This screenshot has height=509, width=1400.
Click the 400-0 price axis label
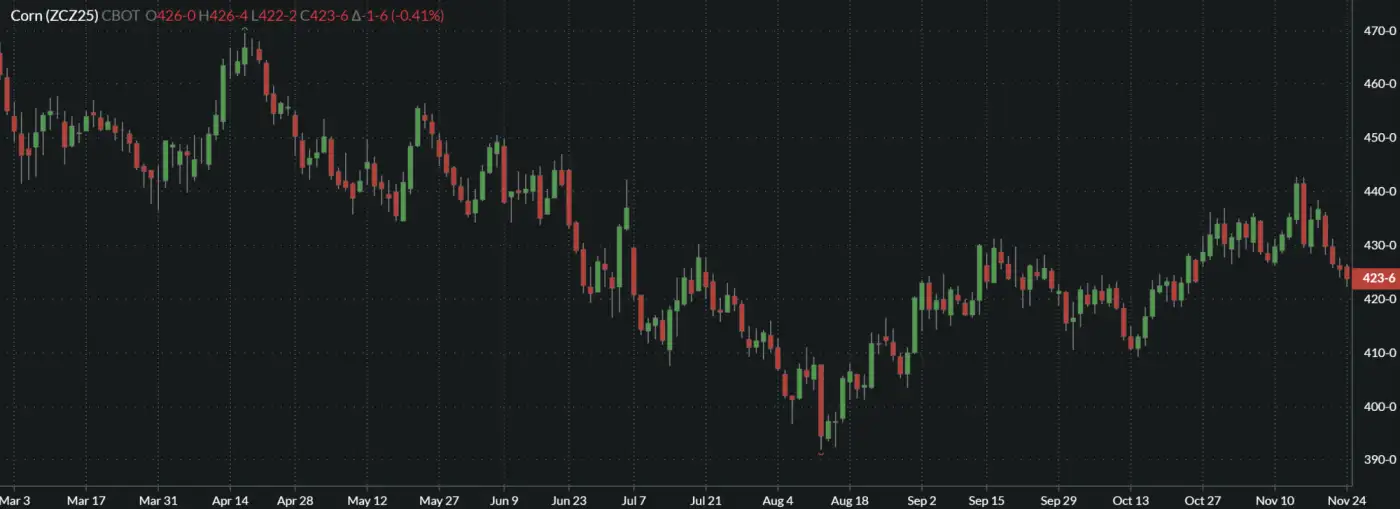point(1378,407)
